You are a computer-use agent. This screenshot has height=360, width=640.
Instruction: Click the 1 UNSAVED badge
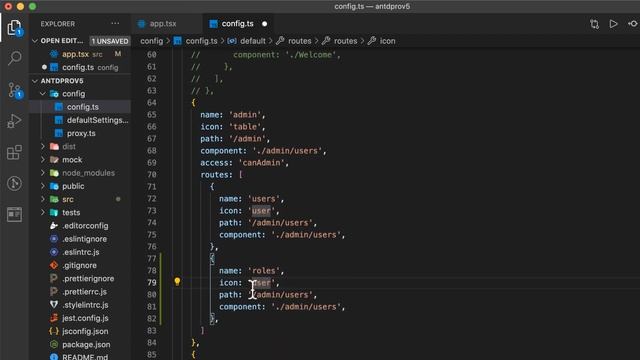(110, 41)
